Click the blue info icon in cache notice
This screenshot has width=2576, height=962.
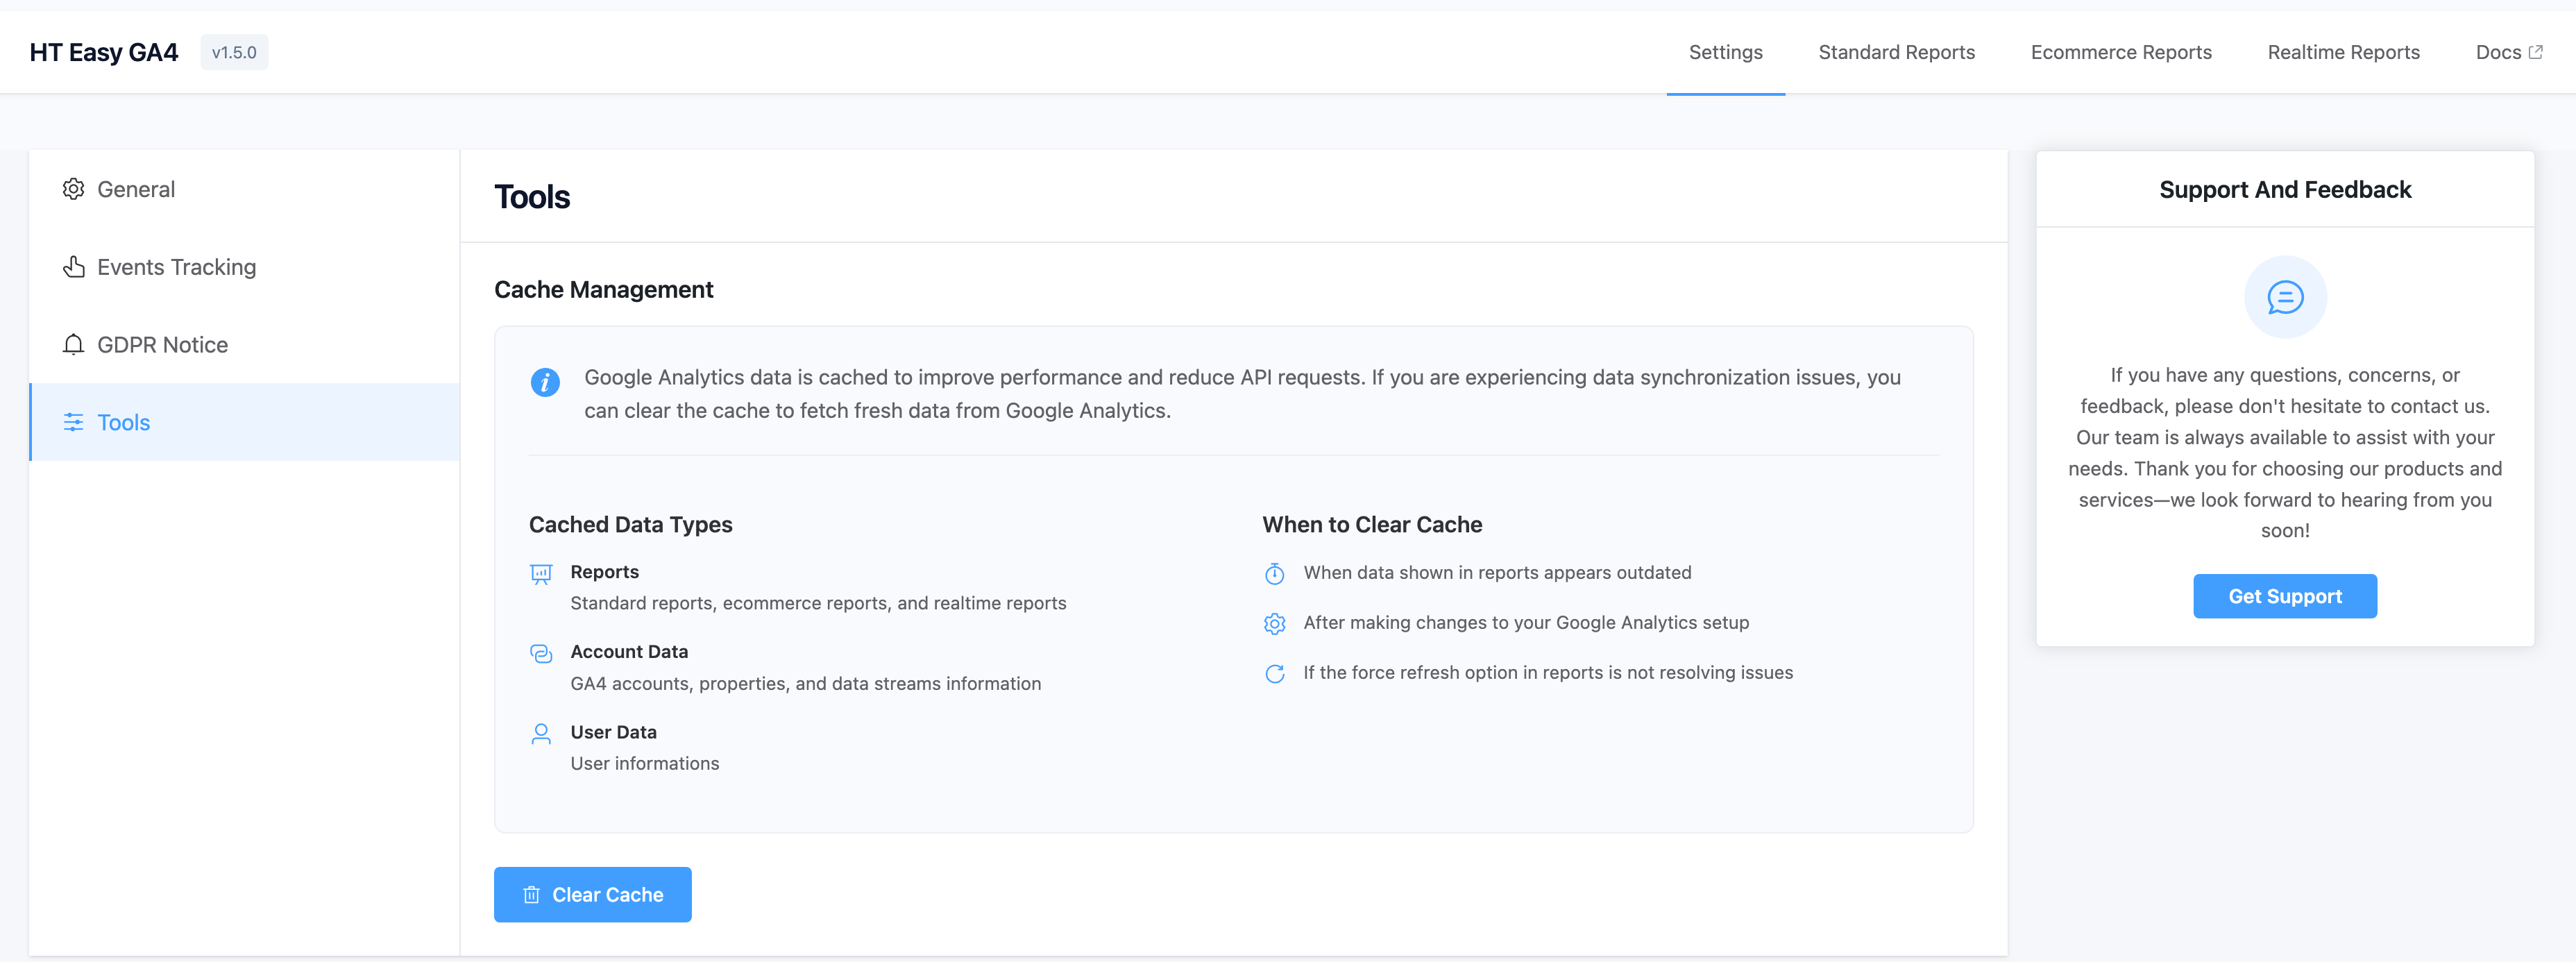coord(545,382)
